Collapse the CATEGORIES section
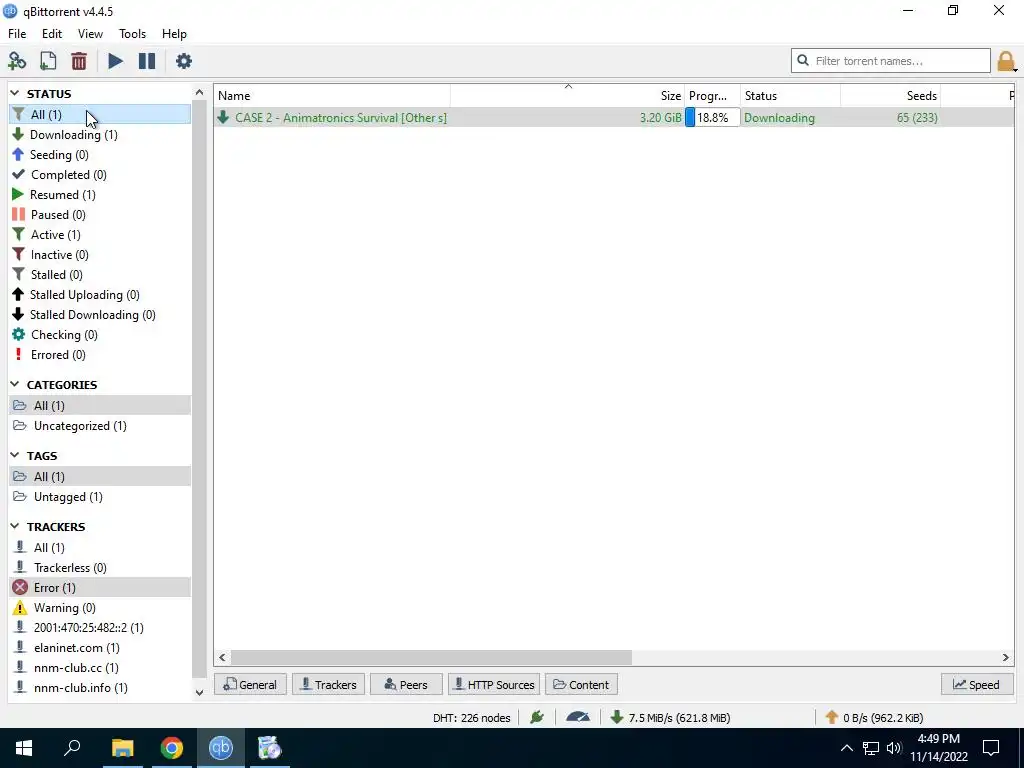This screenshot has width=1024, height=768. click(x=15, y=384)
